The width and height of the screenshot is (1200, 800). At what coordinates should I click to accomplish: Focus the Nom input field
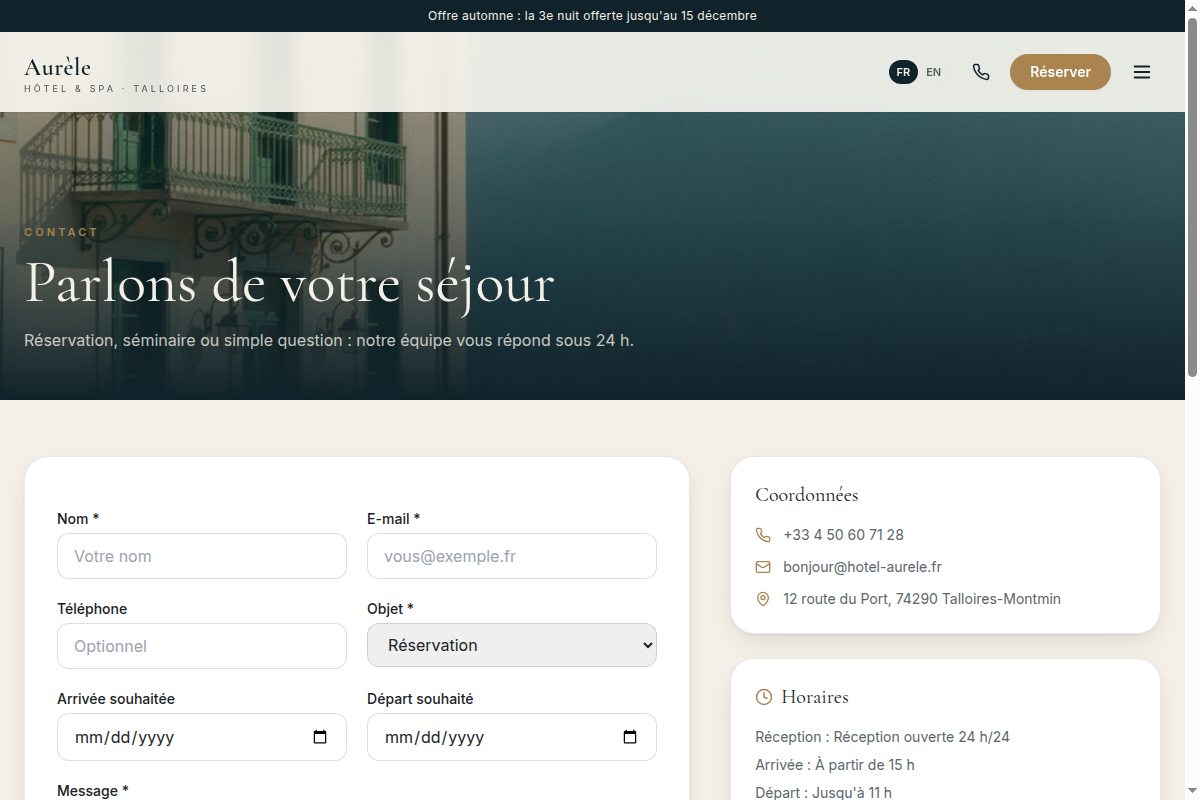pos(202,556)
